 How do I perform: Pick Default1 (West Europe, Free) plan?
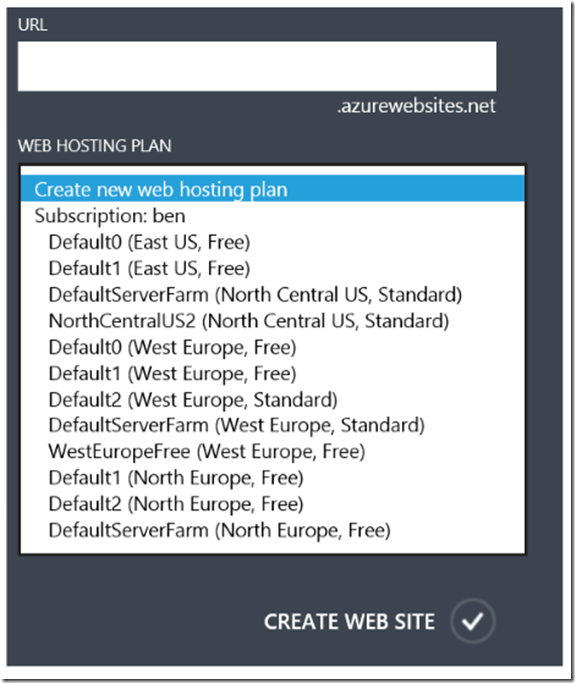point(273,373)
